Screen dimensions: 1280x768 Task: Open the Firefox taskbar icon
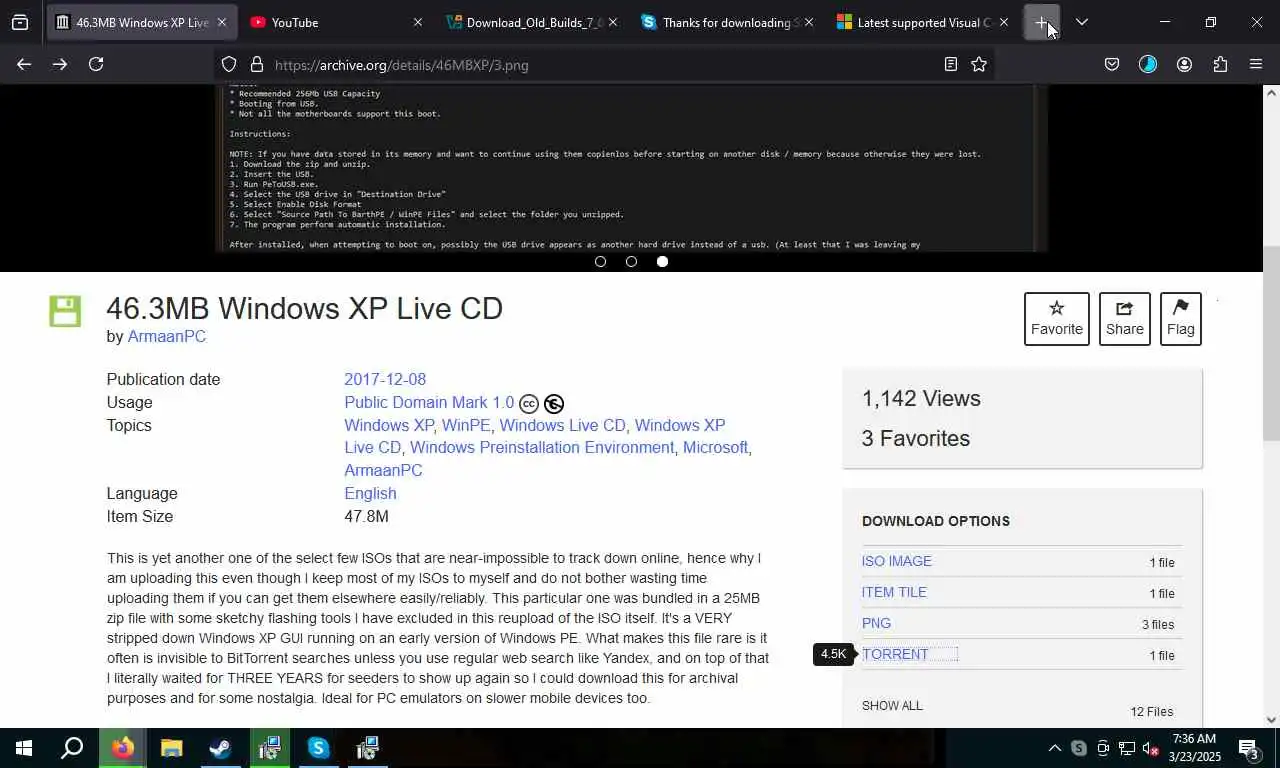coord(123,748)
